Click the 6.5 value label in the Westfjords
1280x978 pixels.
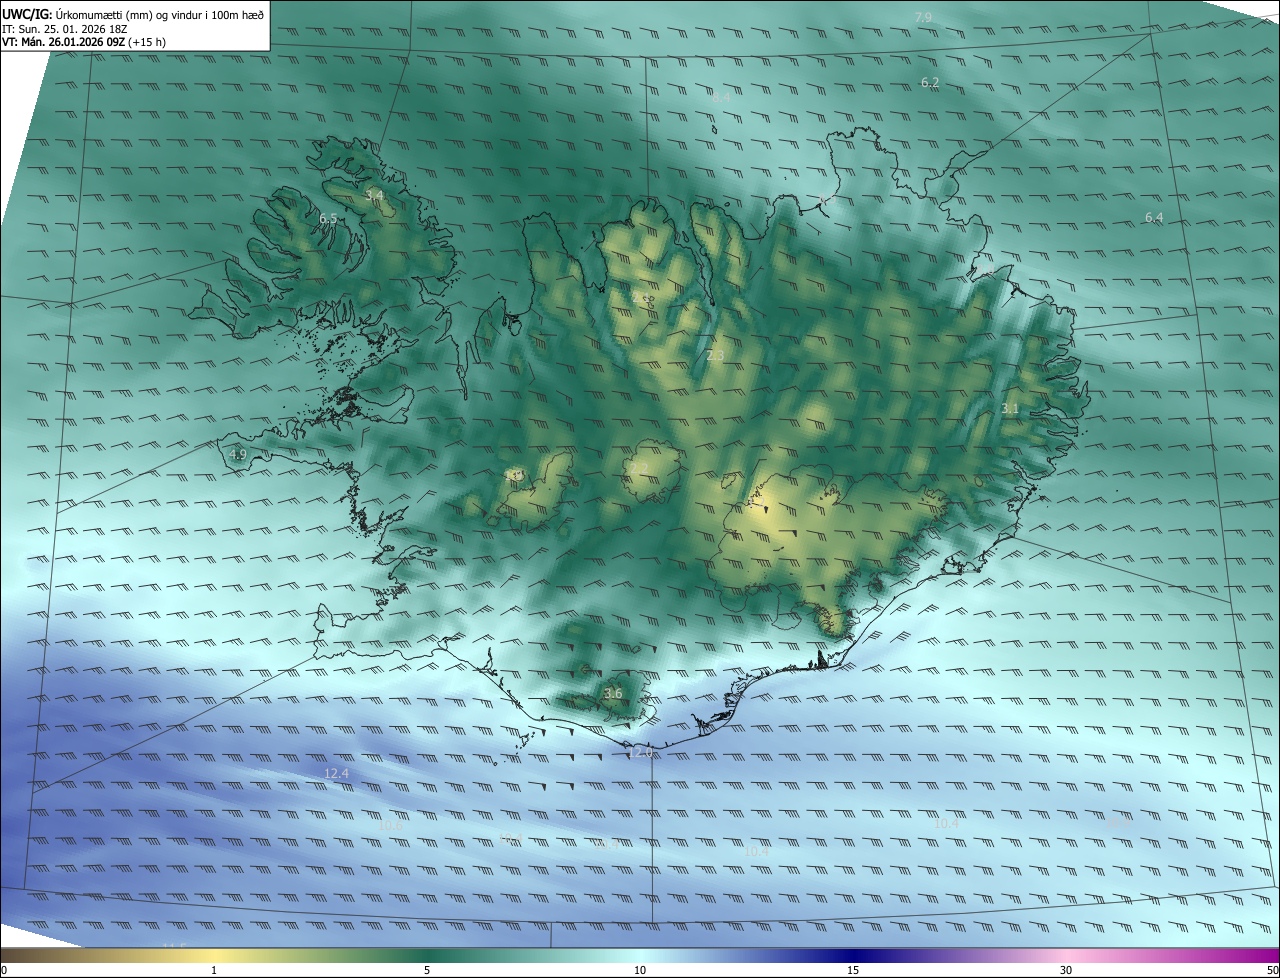pos(328,219)
